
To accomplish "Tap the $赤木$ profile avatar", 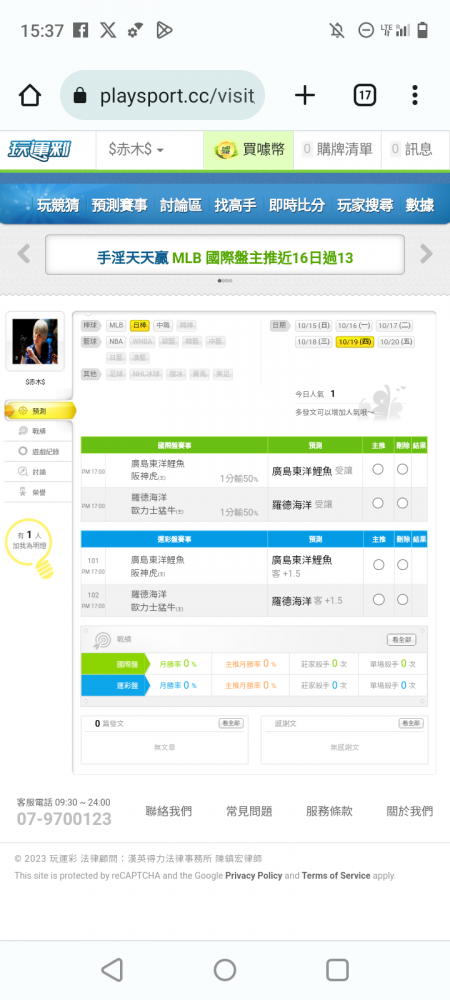I will (x=35, y=341).
